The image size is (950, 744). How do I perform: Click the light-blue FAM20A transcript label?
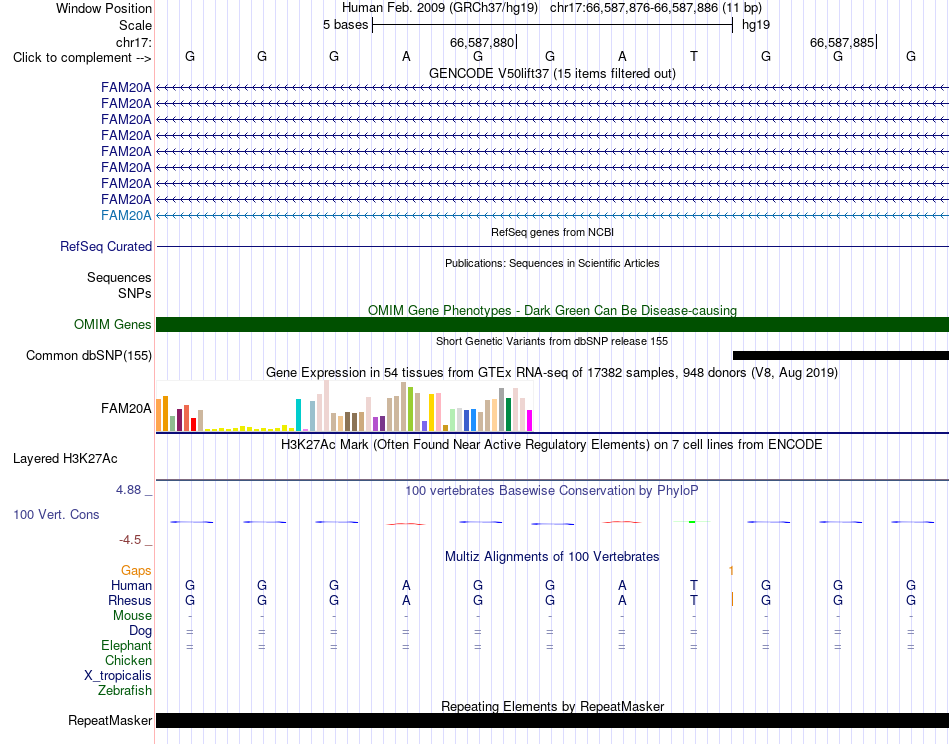(x=126, y=216)
